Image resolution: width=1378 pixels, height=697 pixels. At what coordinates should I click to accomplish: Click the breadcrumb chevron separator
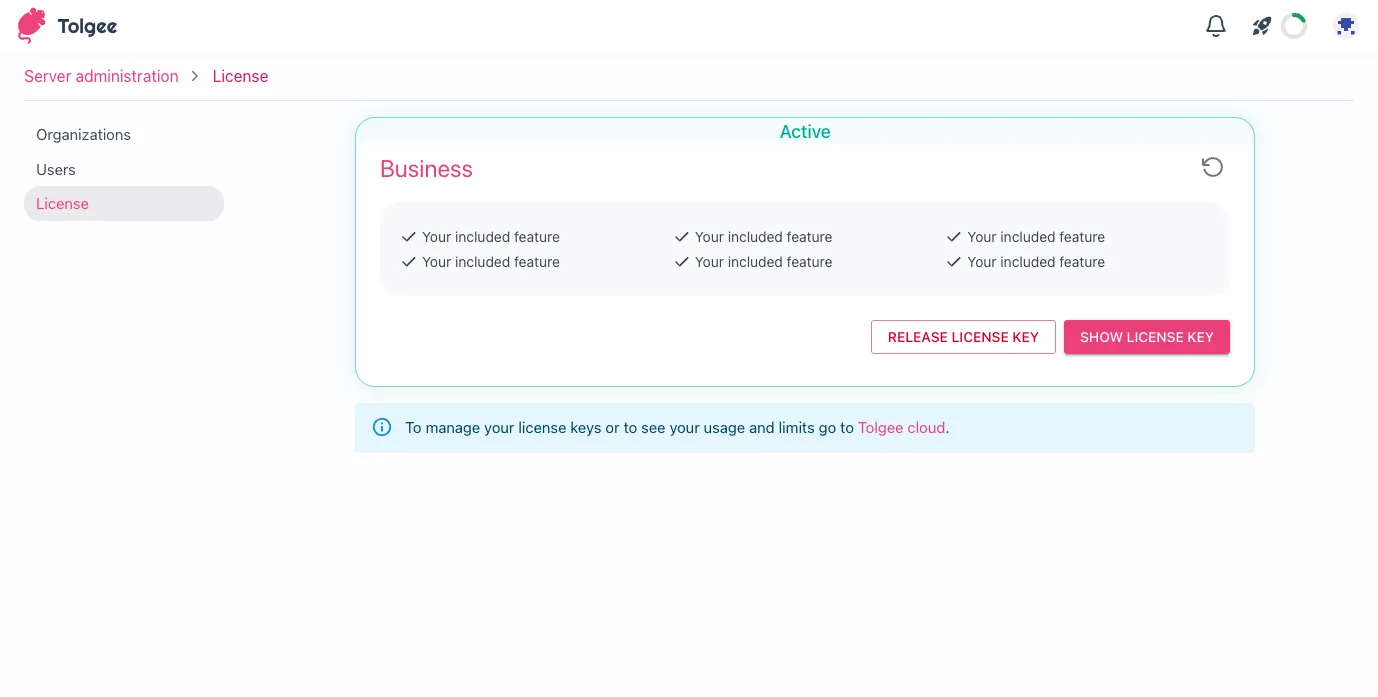(195, 76)
